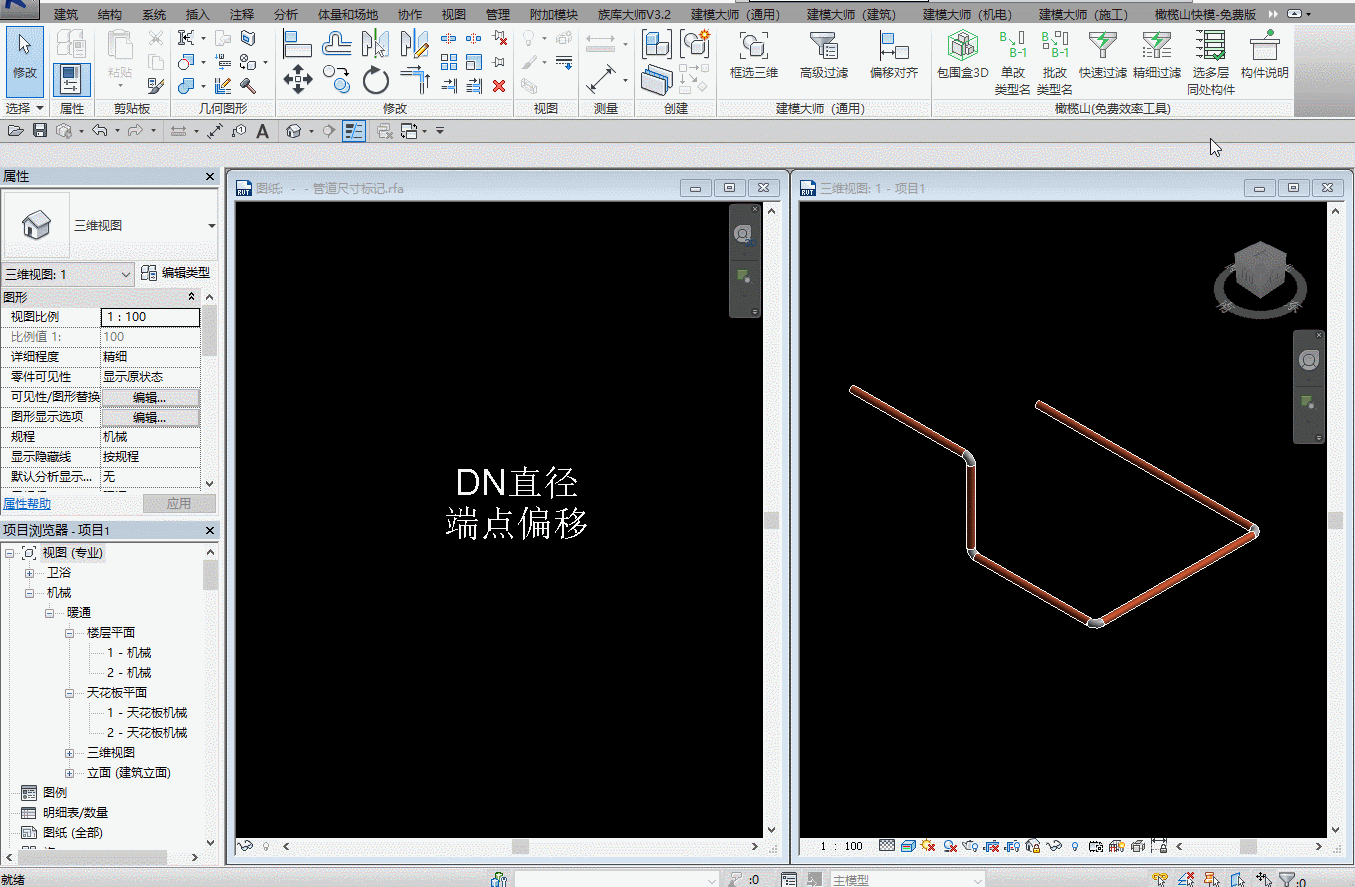Toggle sun path off in view control bar
1355x887 pixels.
click(x=927, y=846)
